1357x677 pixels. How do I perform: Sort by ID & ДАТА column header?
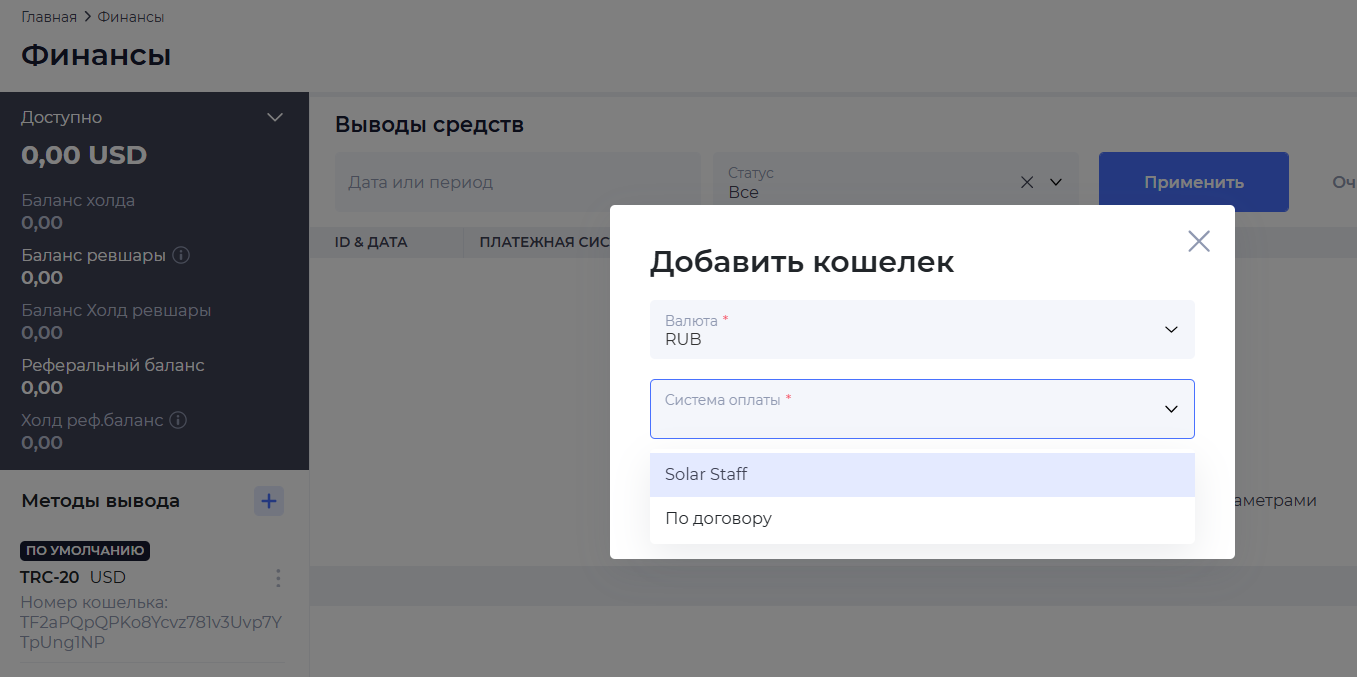click(371, 242)
